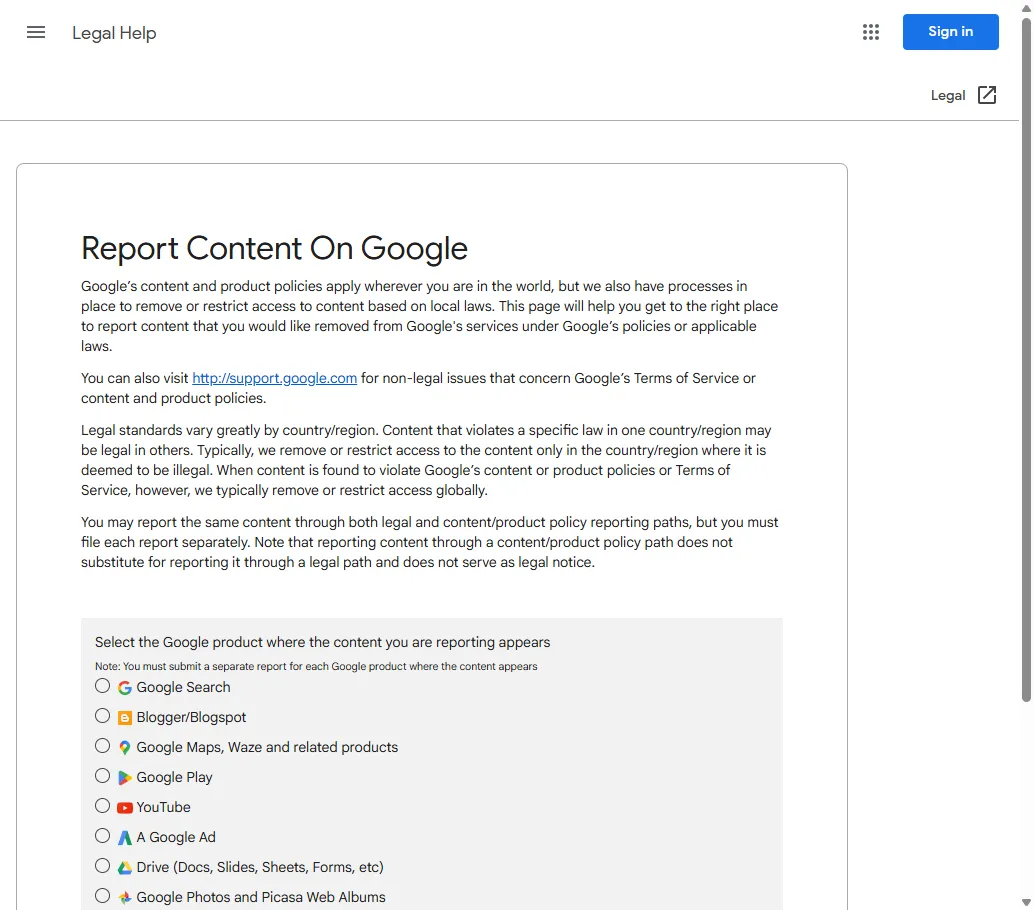Screen dimensions: 1034x910
Task: Click the Google Ads icon
Action: 124,837
